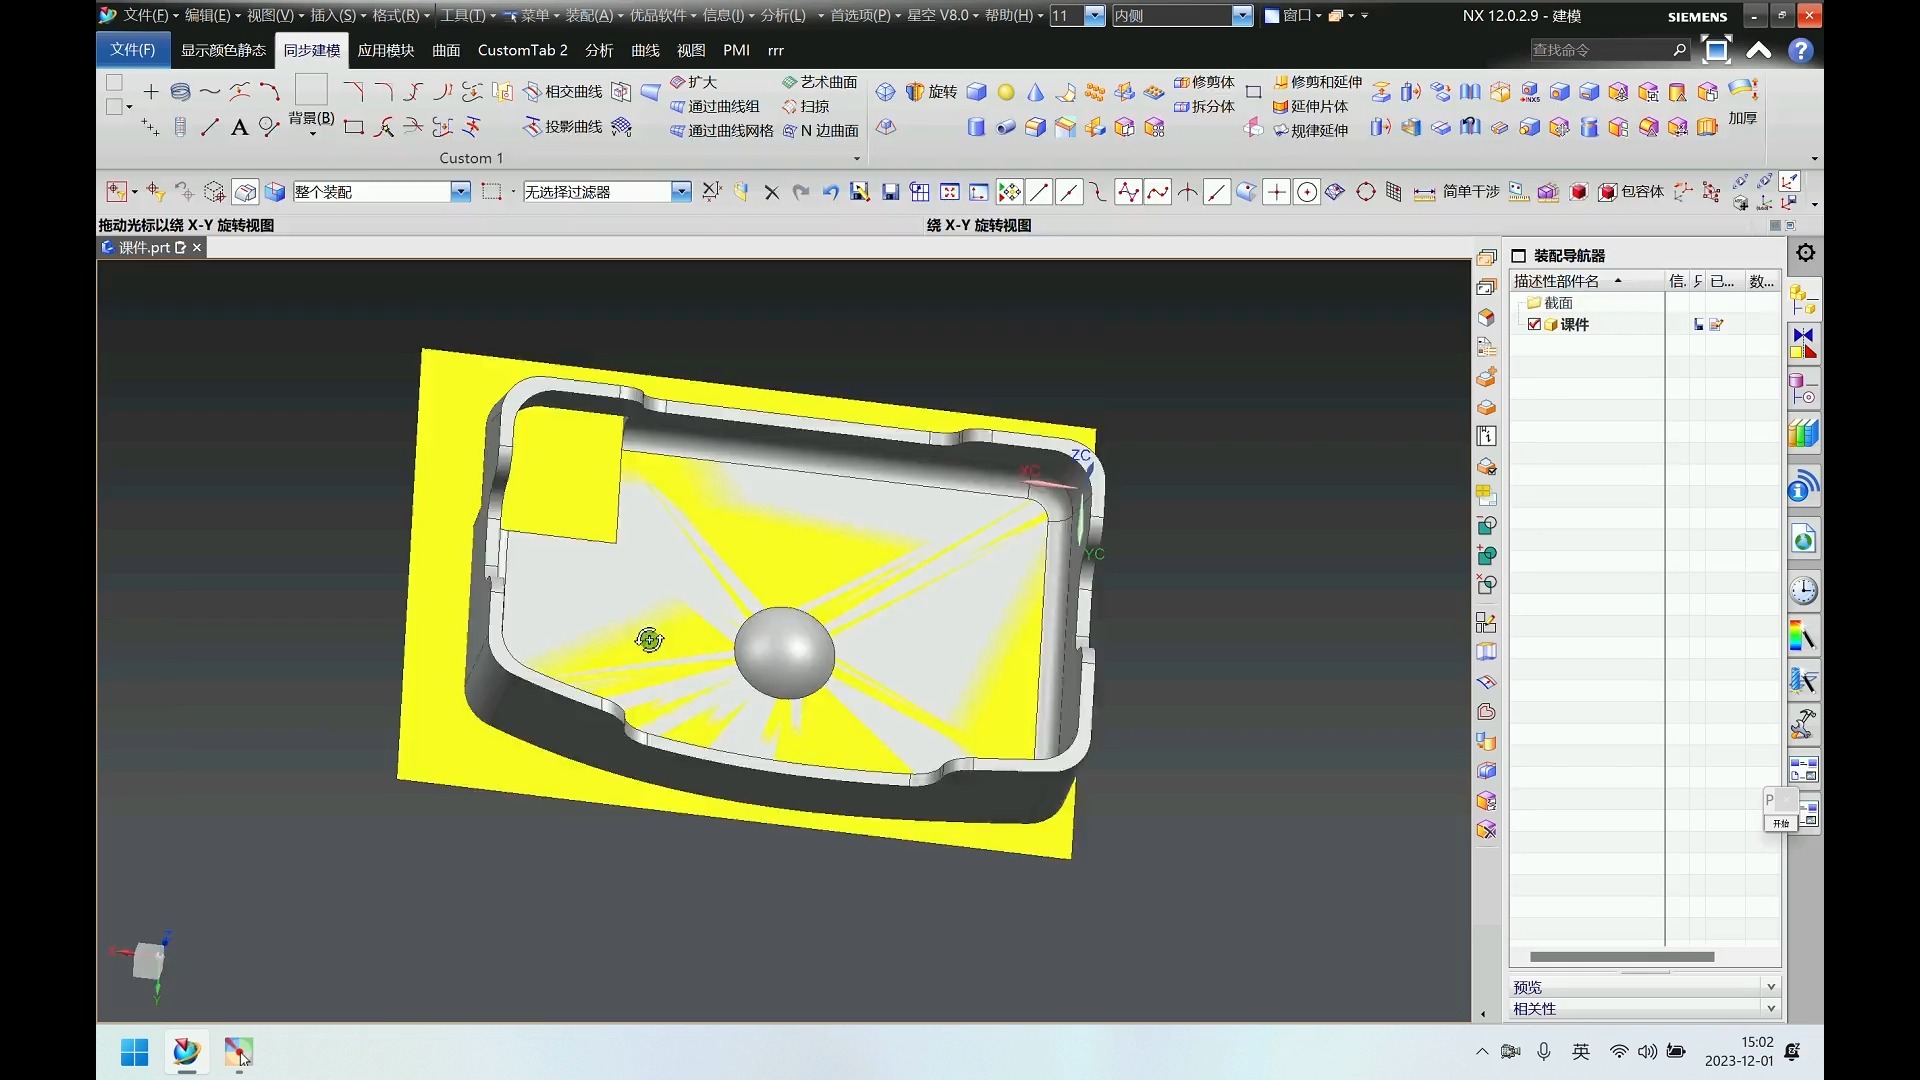Toggle the top-left ribbon checkbox square
Viewport: 1920px width, 1080px height.
115,83
